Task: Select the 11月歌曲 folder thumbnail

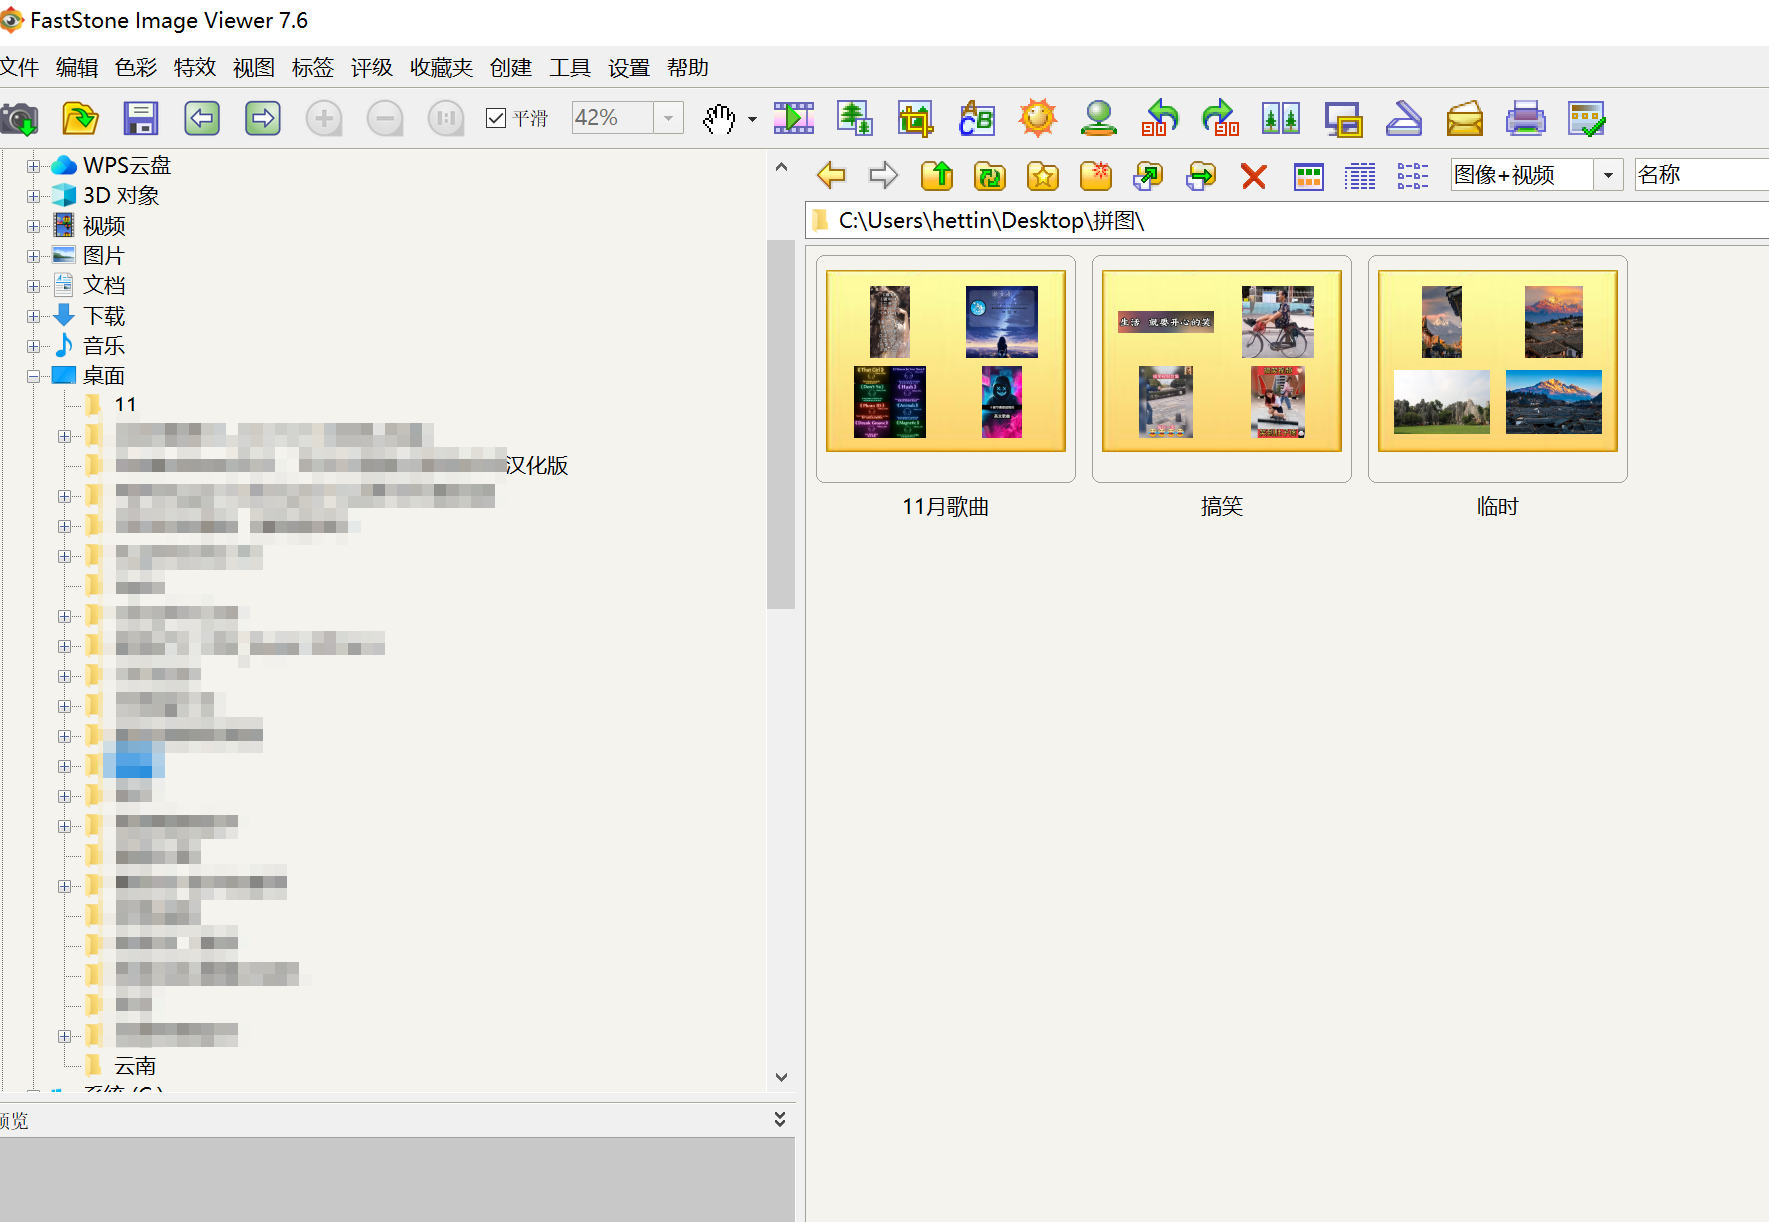Action: click(946, 369)
